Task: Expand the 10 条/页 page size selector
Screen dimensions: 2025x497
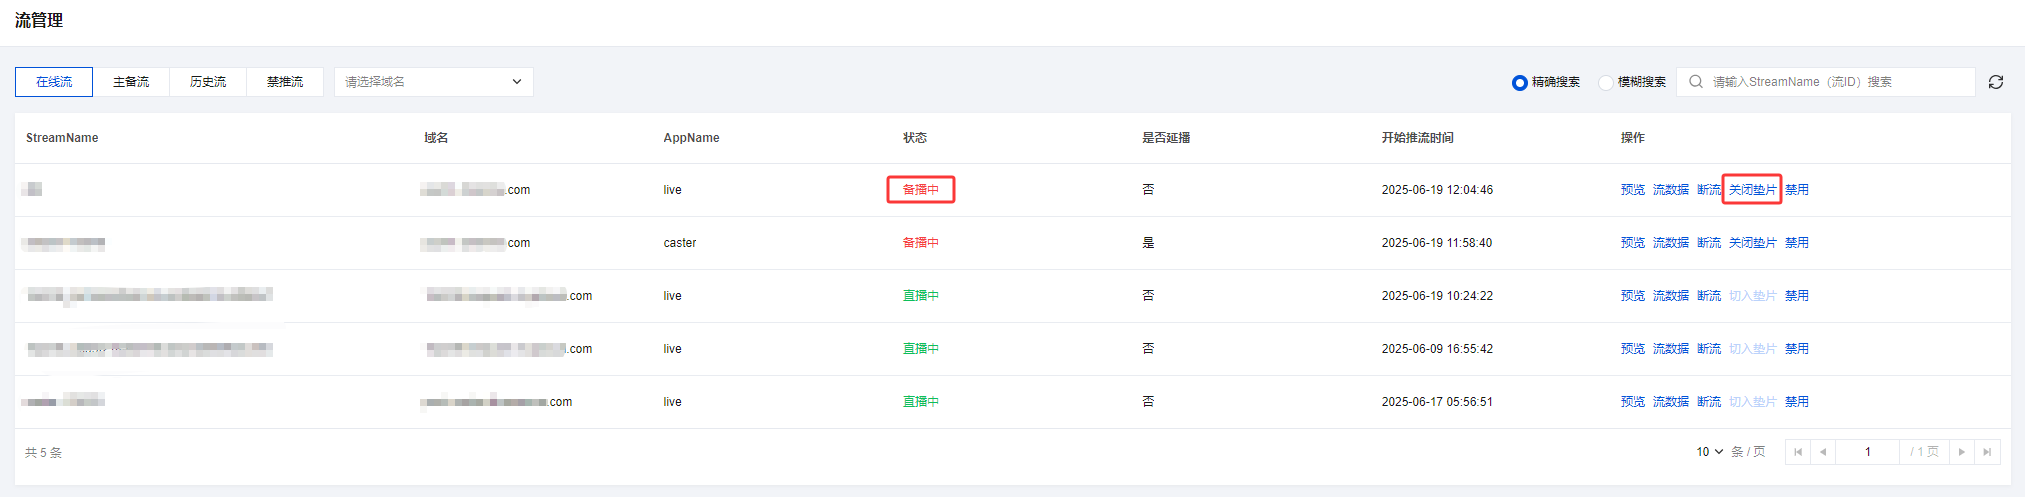Action: tap(1709, 452)
